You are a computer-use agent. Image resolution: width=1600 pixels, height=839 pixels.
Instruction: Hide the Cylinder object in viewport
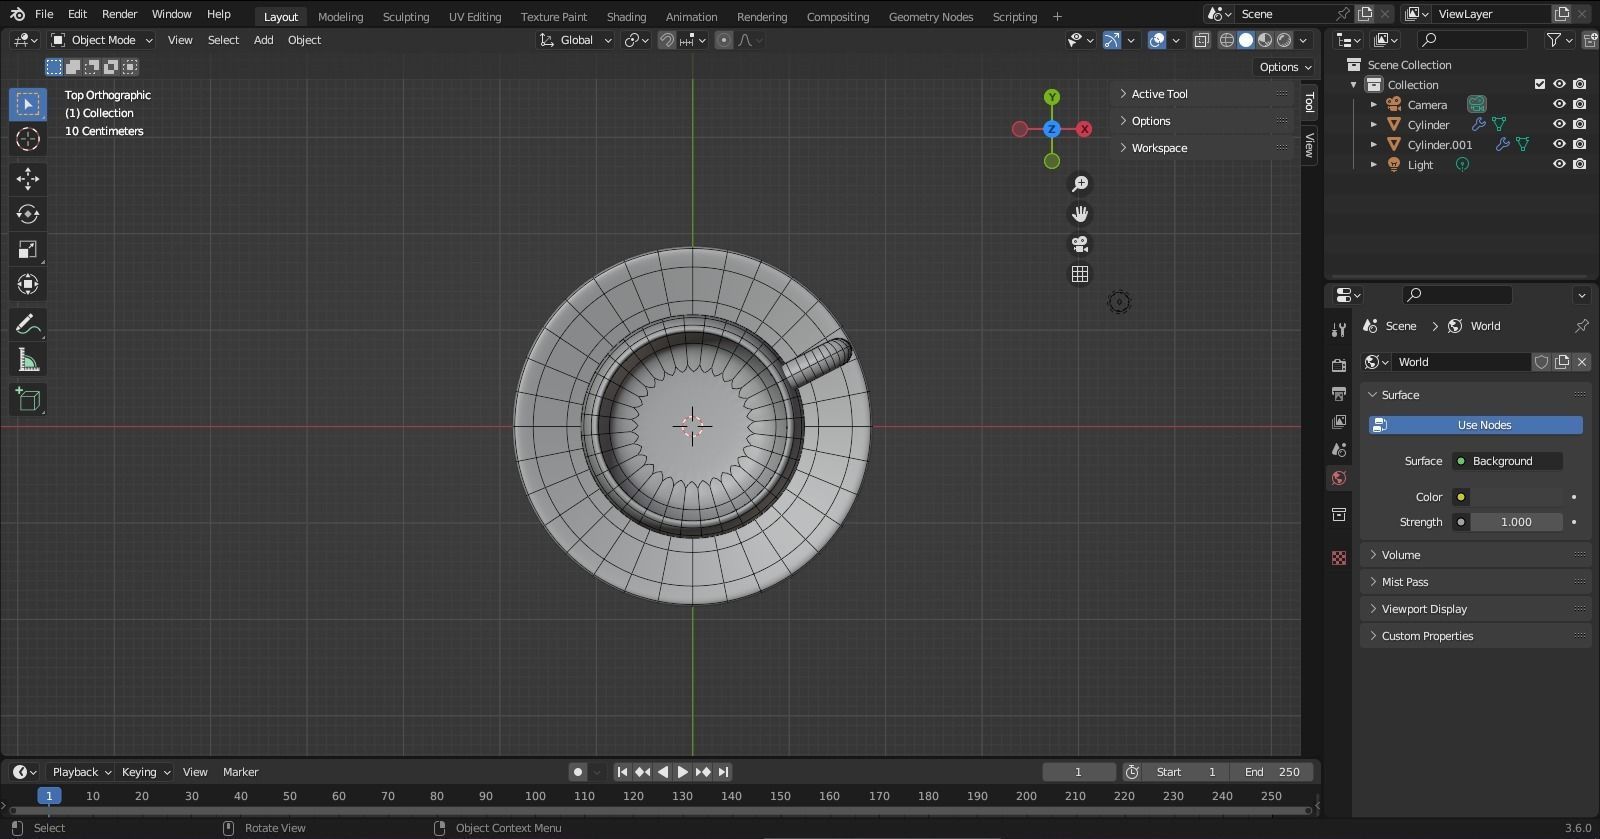coord(1558,124)
